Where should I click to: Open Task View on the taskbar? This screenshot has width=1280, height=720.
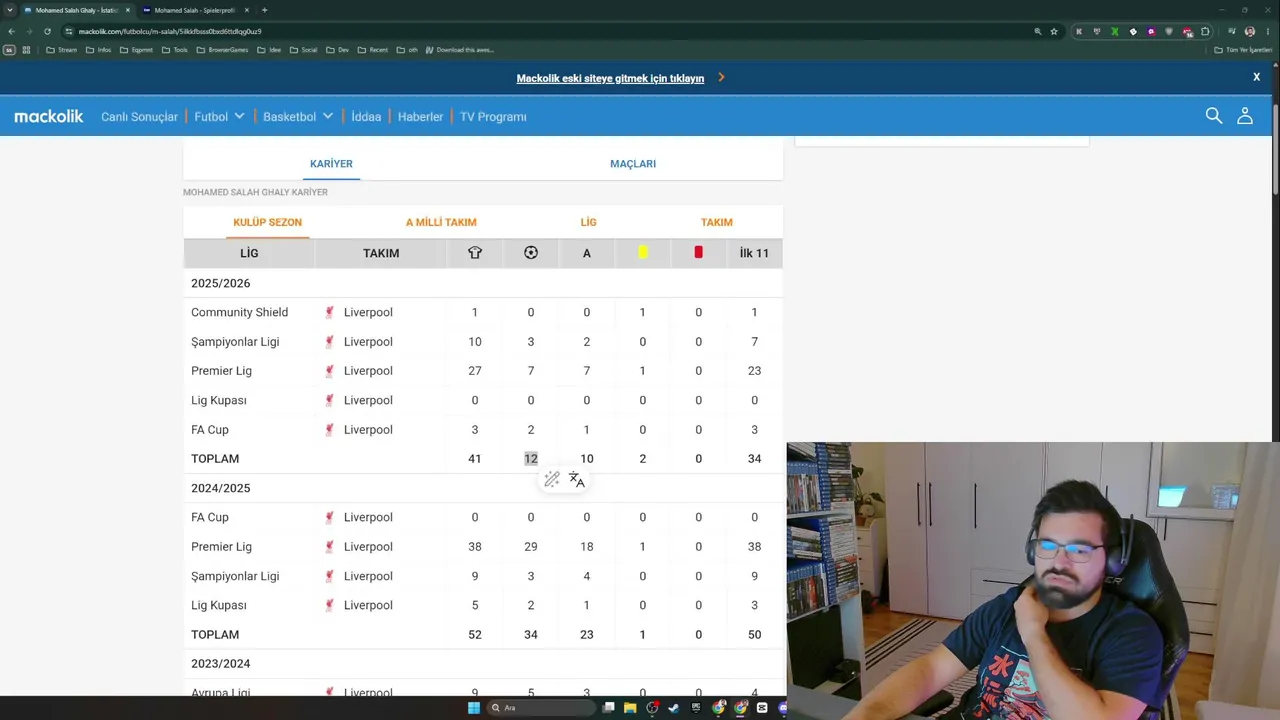point(608,708)
